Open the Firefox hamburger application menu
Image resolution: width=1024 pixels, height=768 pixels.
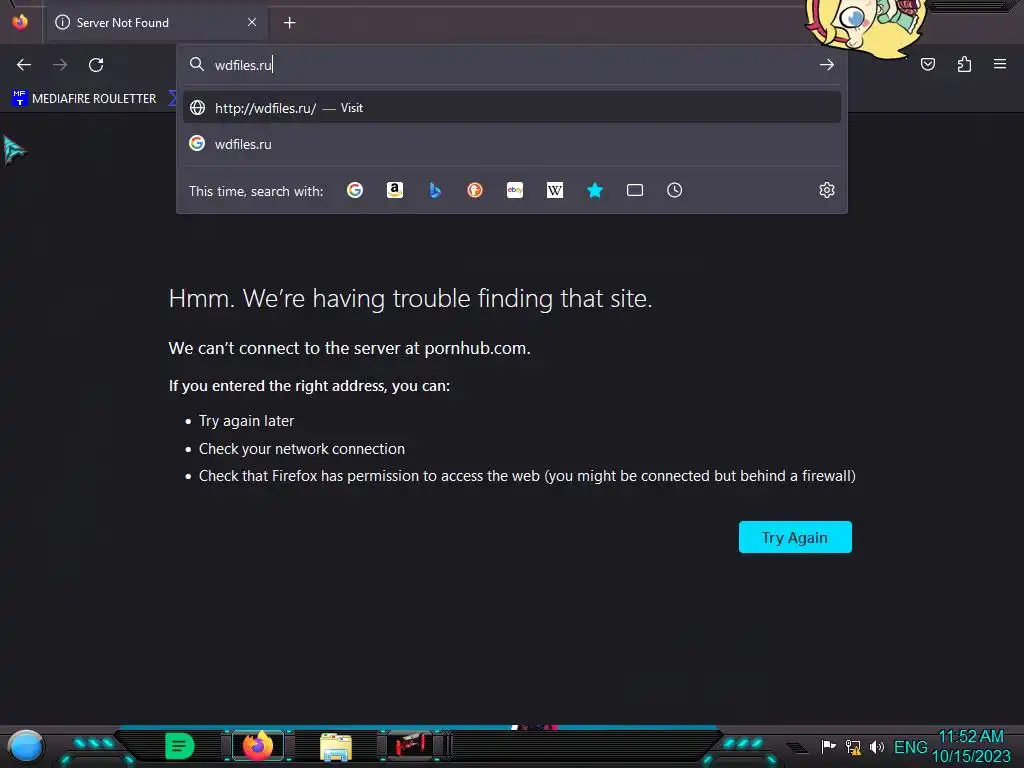point(1000,64)
